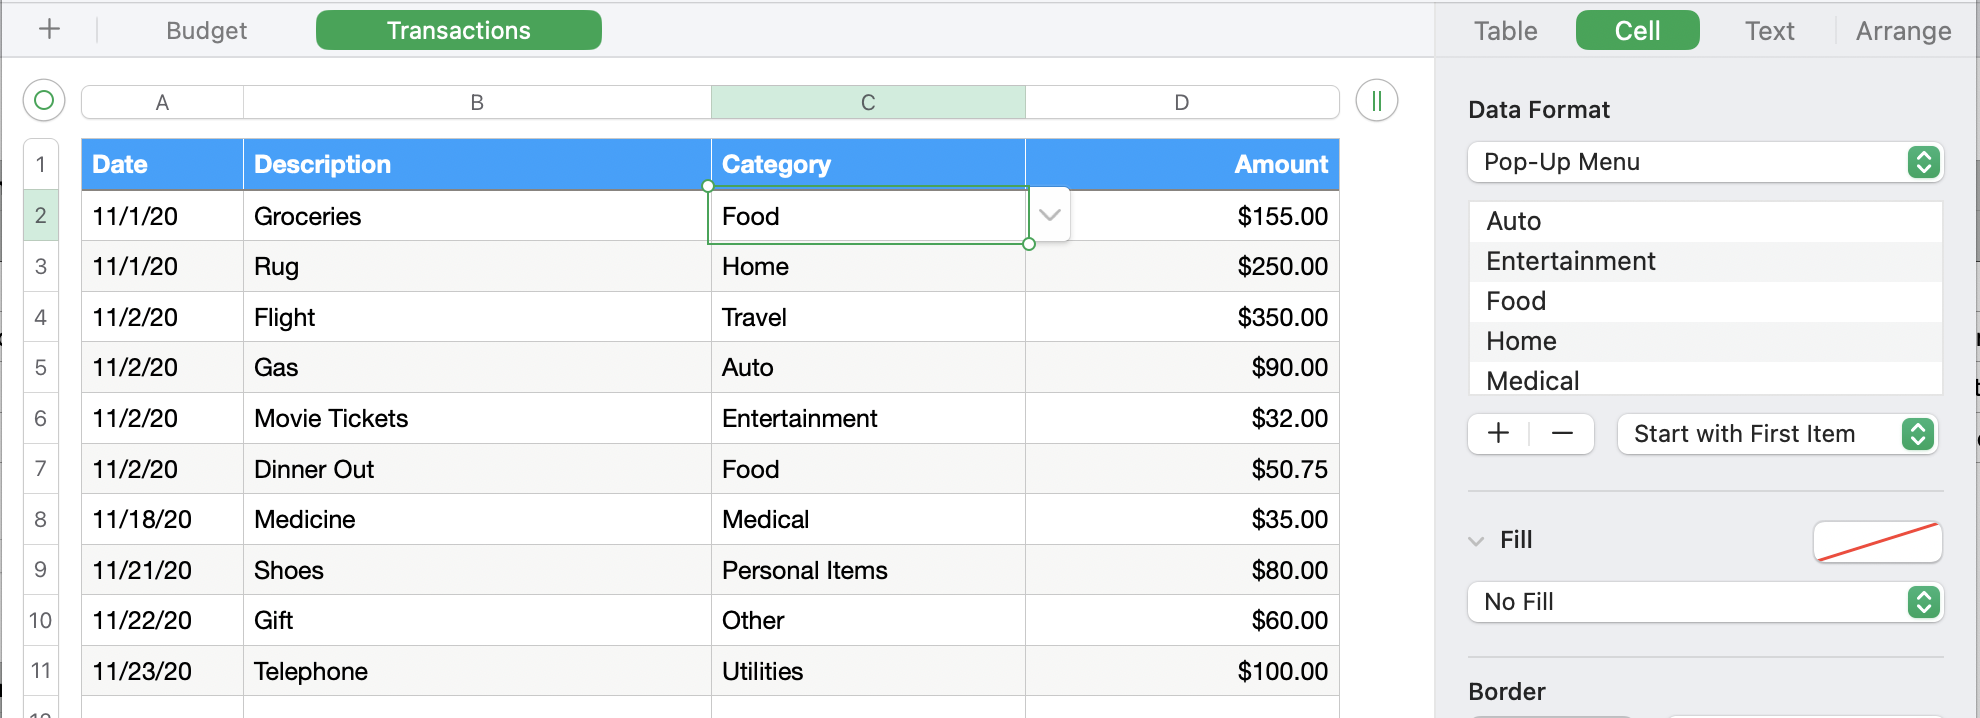Image resolution: width=1980 pixels, height=718 pixels.
Task: Switch to the Budget sheet tab
Action: tap(206, 31)
